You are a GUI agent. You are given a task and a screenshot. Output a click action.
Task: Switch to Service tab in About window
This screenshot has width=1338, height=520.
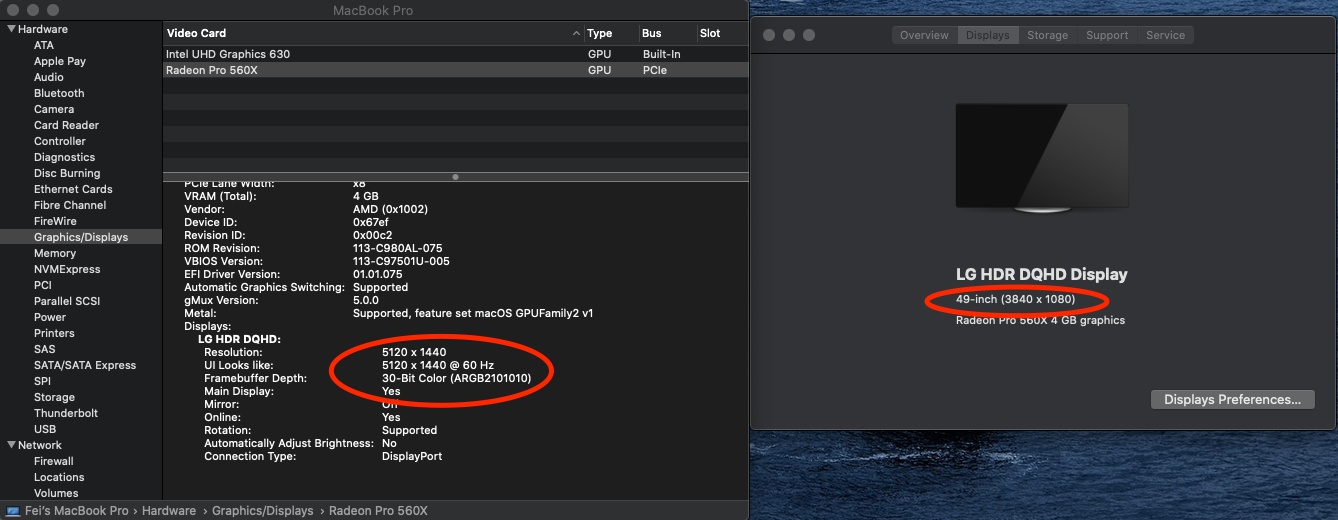point(1166,35)
